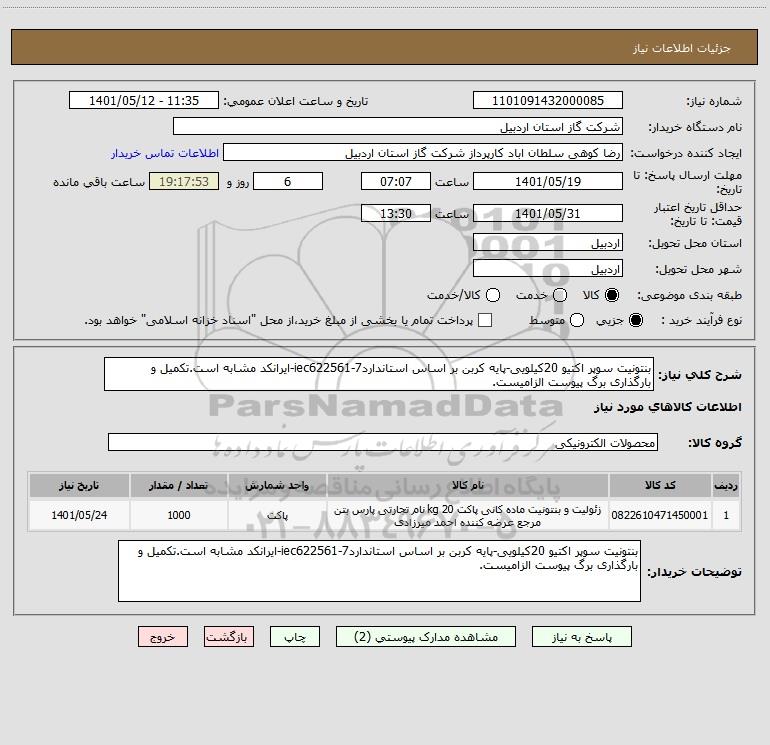
Task: Click the quantity cell 1000
Action: click(x=179, y=515)
